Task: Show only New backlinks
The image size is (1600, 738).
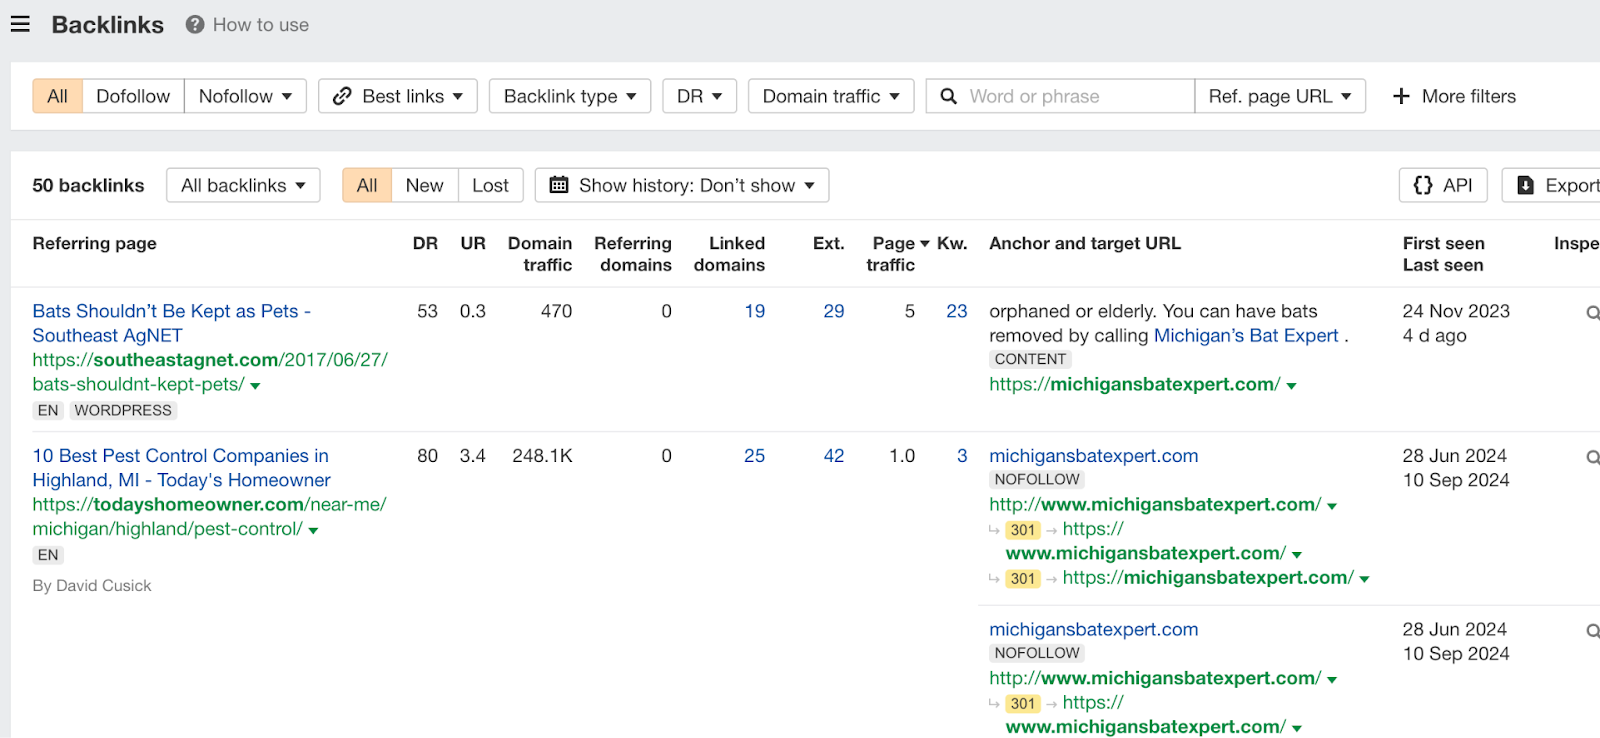Action: (x=425, y=185)
